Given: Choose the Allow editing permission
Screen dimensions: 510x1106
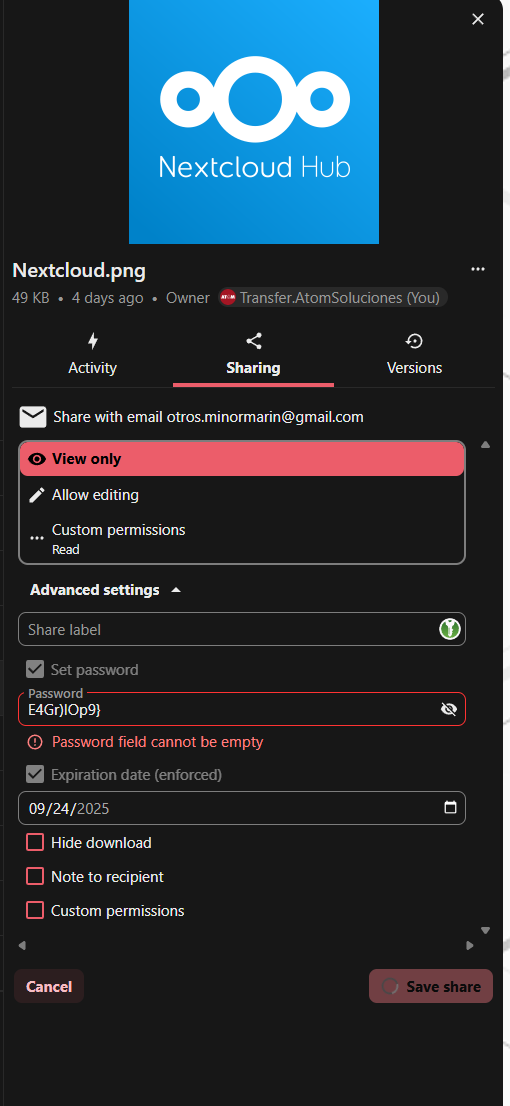Looking at the screenshot, I should point(242,495).
